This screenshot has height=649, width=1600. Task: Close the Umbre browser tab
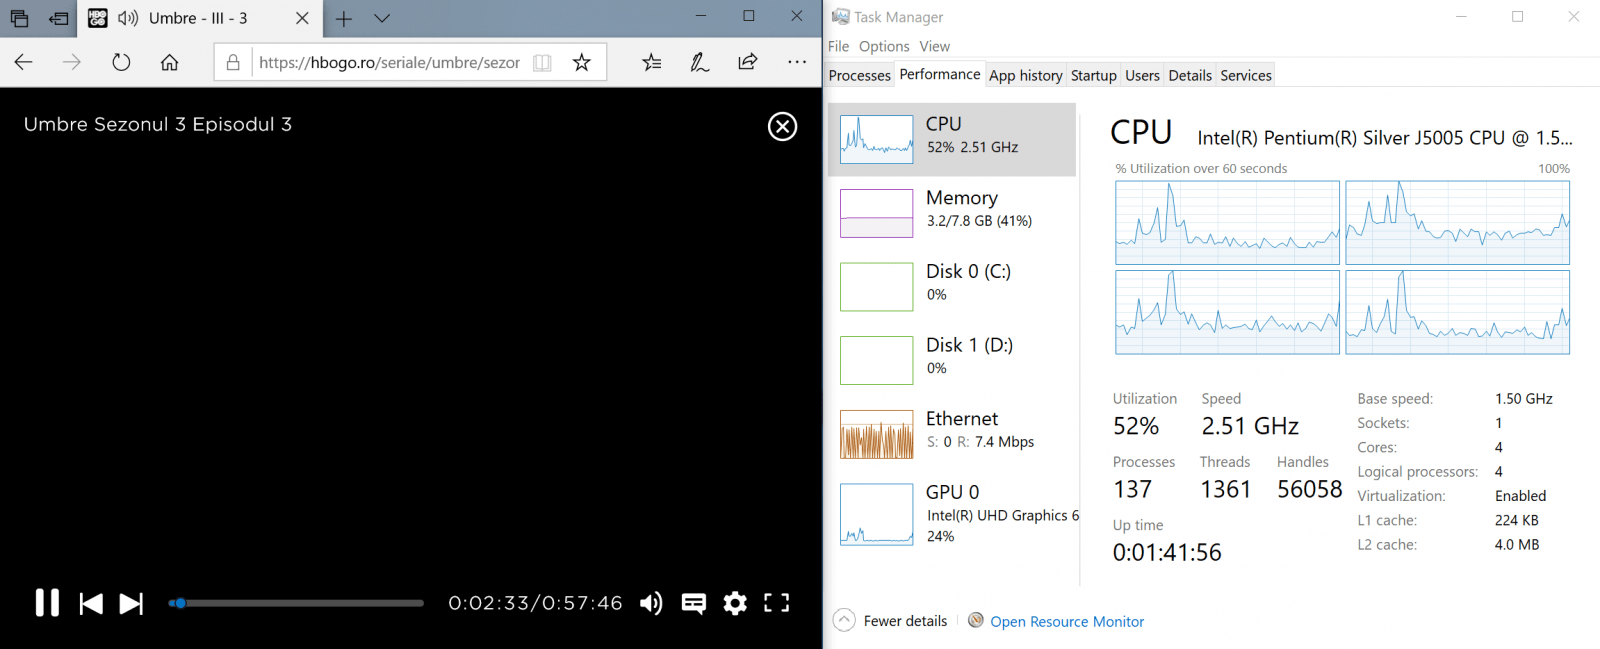302,18
